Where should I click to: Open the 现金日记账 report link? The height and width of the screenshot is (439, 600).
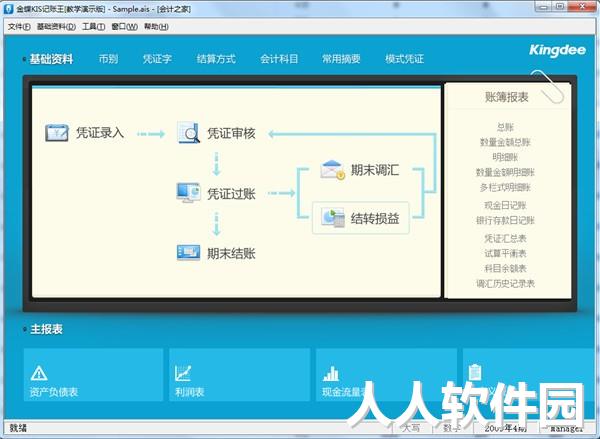pos(505,206)
